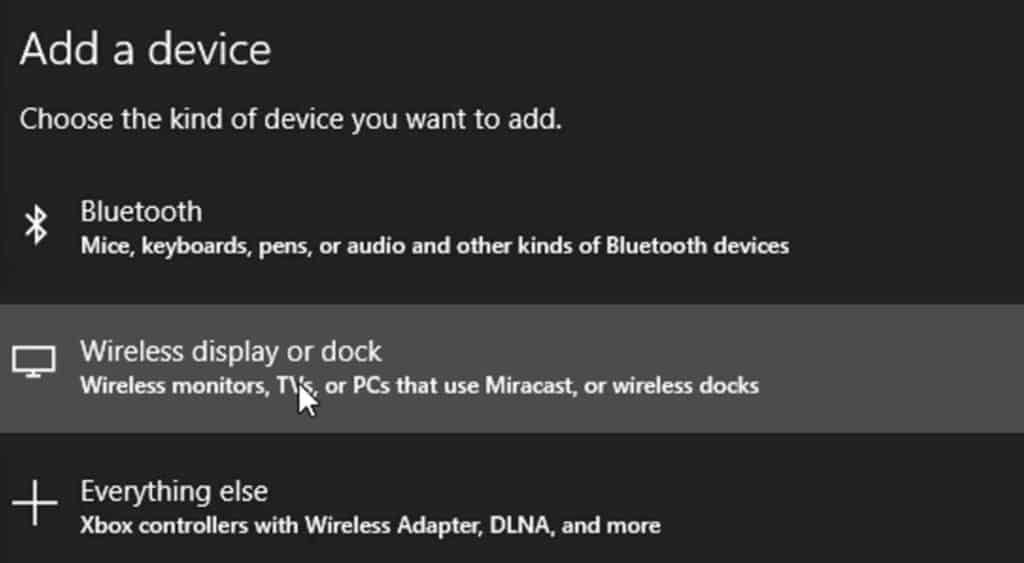
Task: Click the Choose the kind of device subtitle
Action: (x=291, y=120)
